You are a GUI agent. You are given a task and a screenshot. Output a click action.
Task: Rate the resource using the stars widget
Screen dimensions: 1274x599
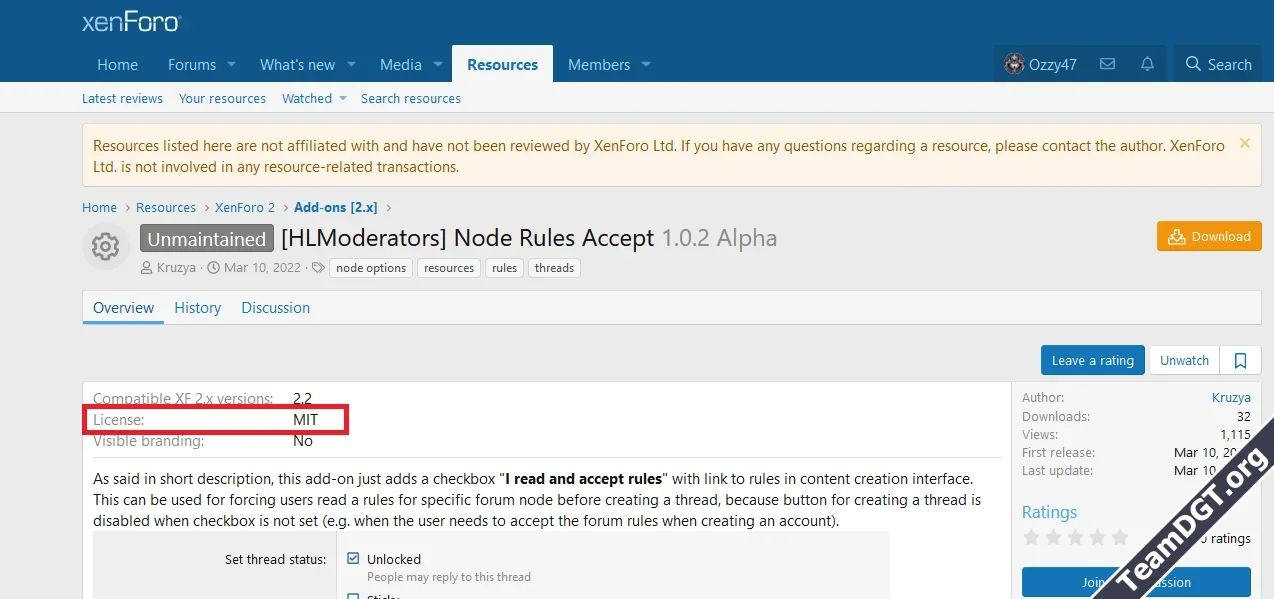point(1076,537)
